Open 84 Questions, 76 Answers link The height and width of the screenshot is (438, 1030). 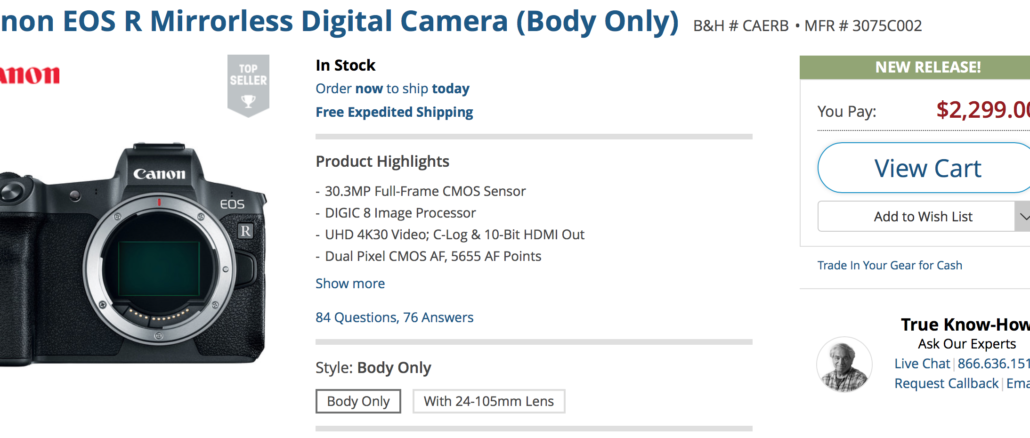coord(394,318)
